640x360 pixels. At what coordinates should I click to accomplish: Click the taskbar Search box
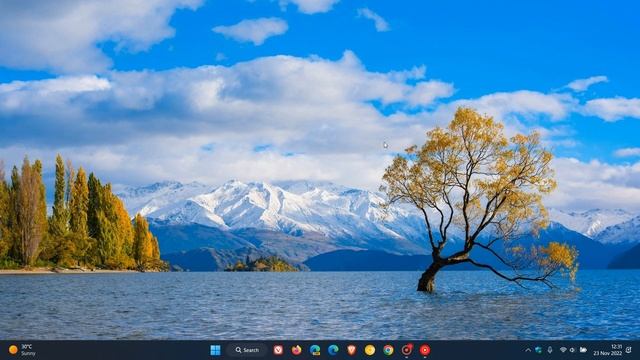(x=247, y=350)
